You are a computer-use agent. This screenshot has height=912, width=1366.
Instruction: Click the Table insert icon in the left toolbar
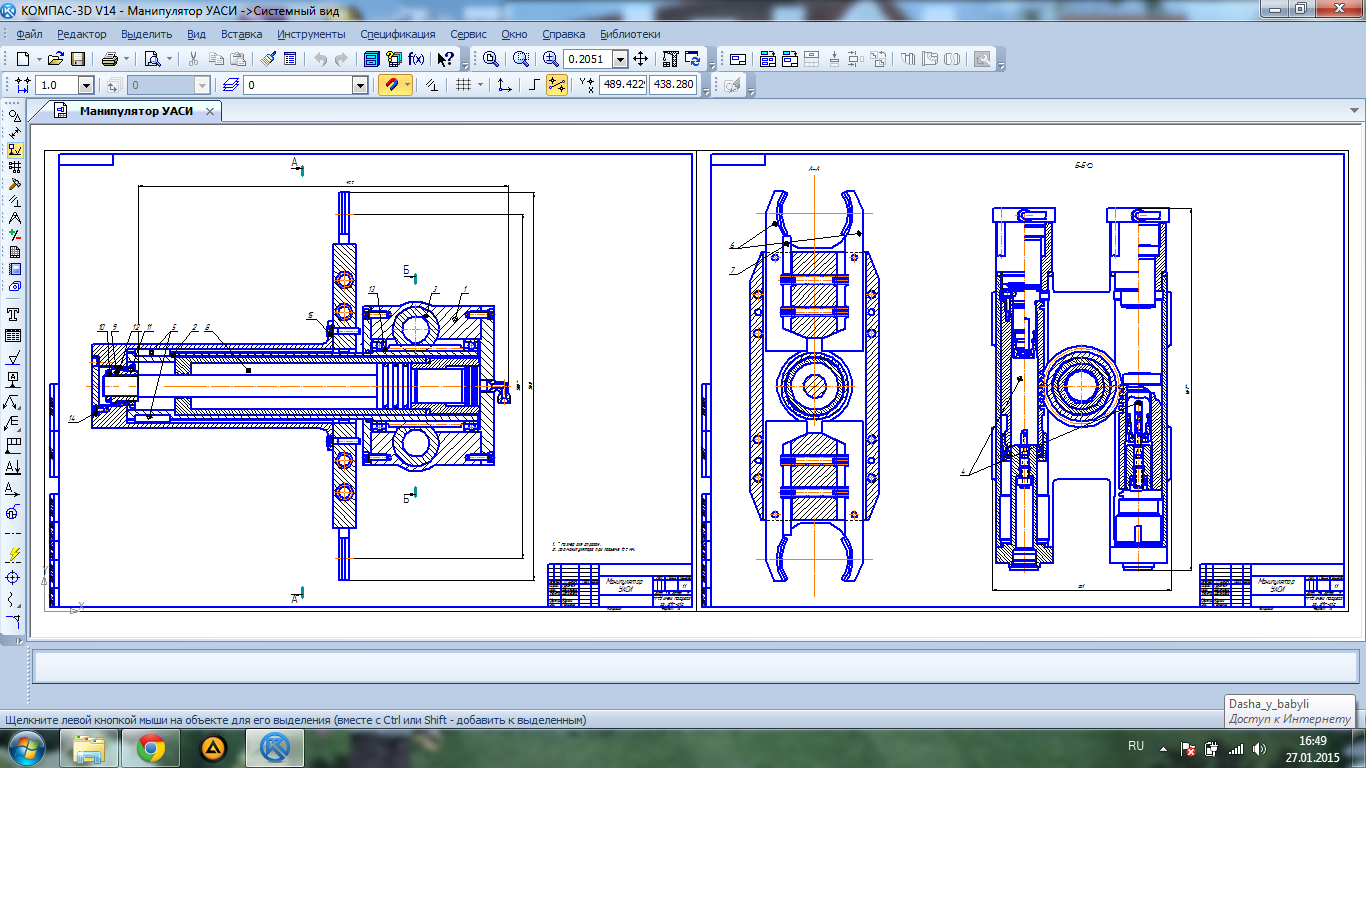click(x=13, y=336)
